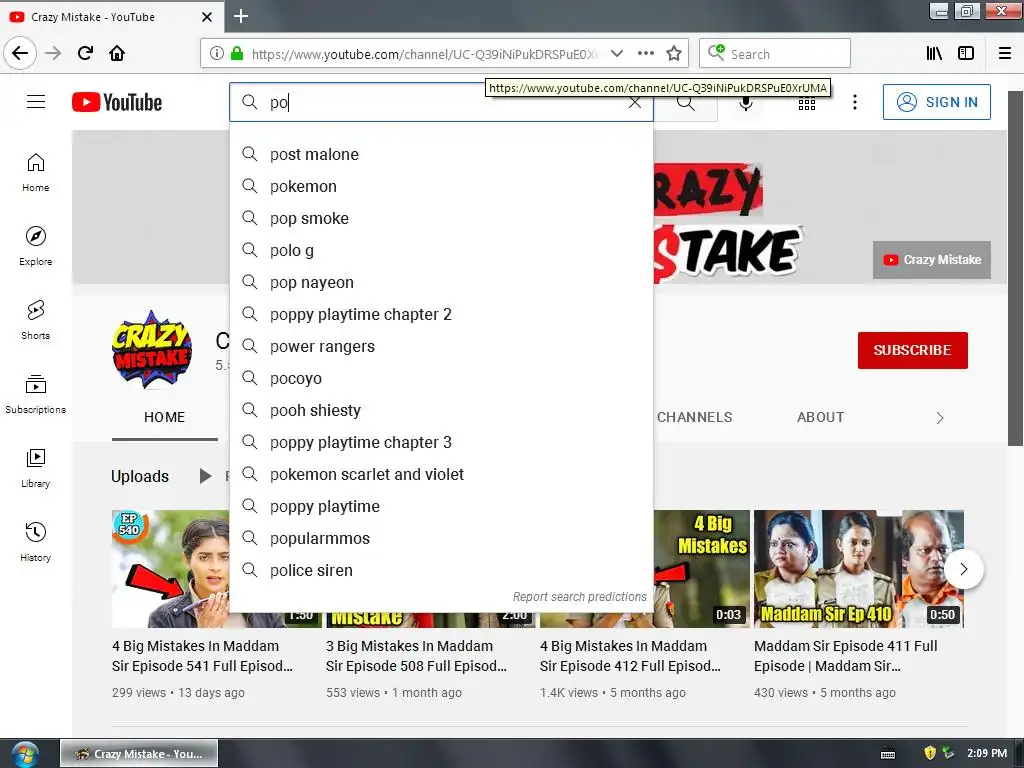1024x768 pixels.
Task: Focus the browser Search field
Action: [775, 54]
